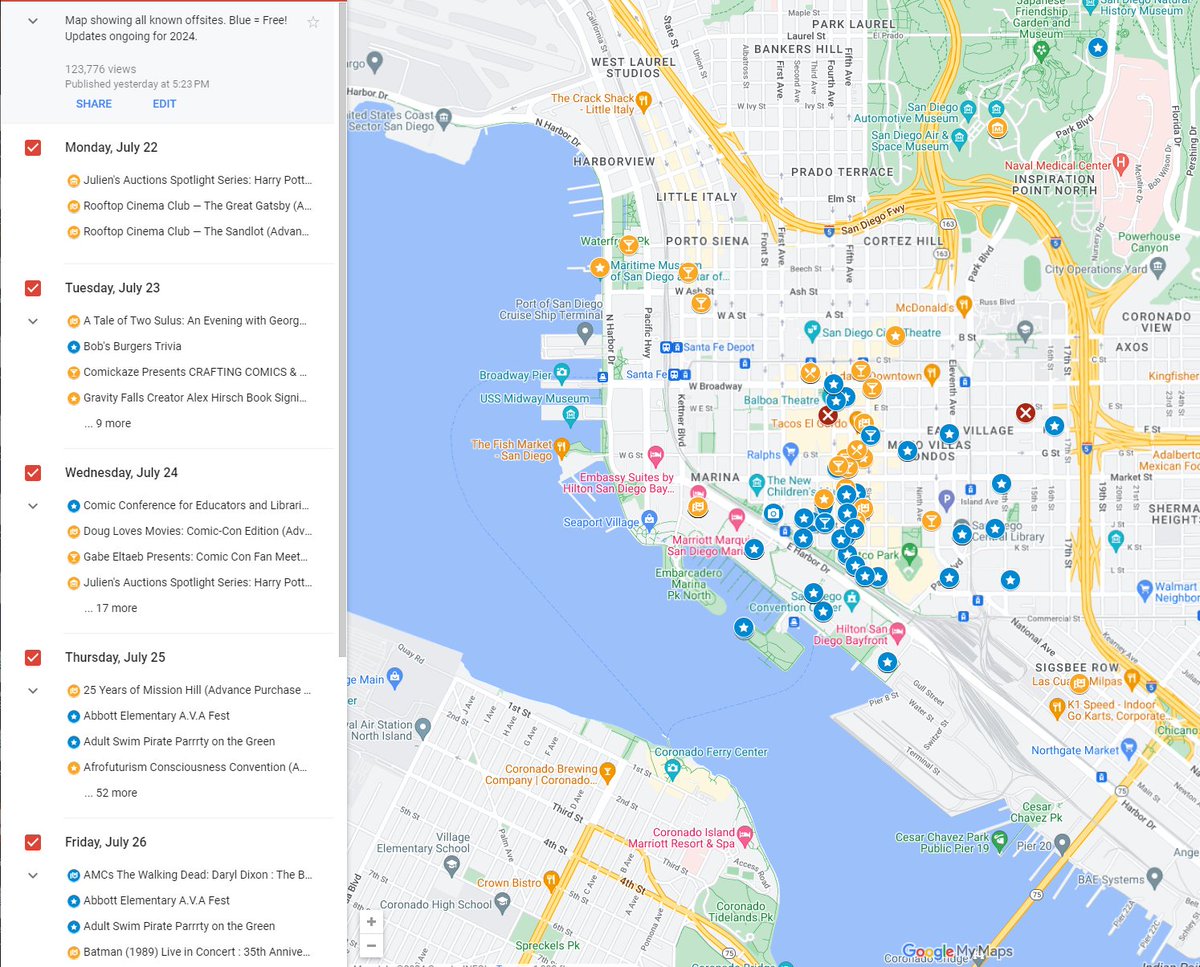1200x967 pixels.
Task: Collapse the Tuesday, July 23 event list
Action: coord(32,321)
